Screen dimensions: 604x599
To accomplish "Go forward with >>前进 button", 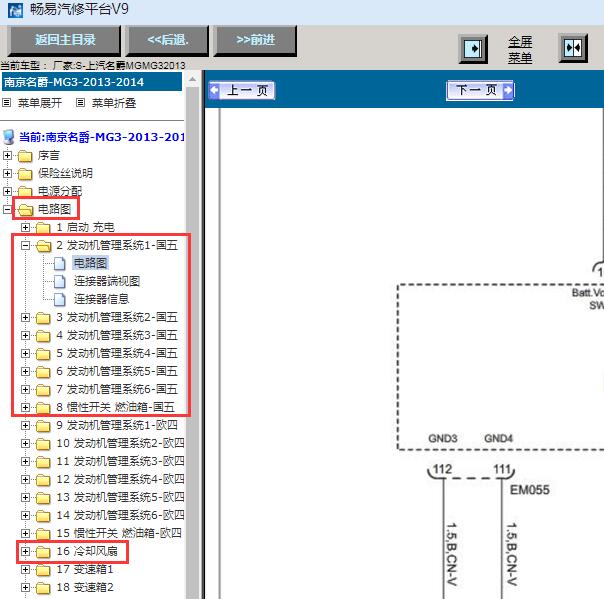I will coord(255,40).
